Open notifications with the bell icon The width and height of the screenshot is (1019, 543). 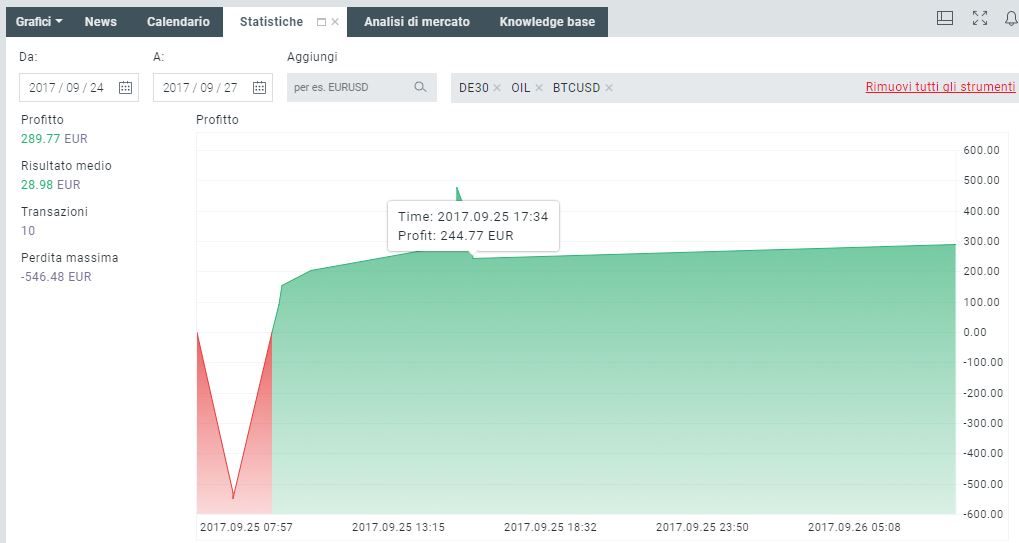pos(1010,18)
